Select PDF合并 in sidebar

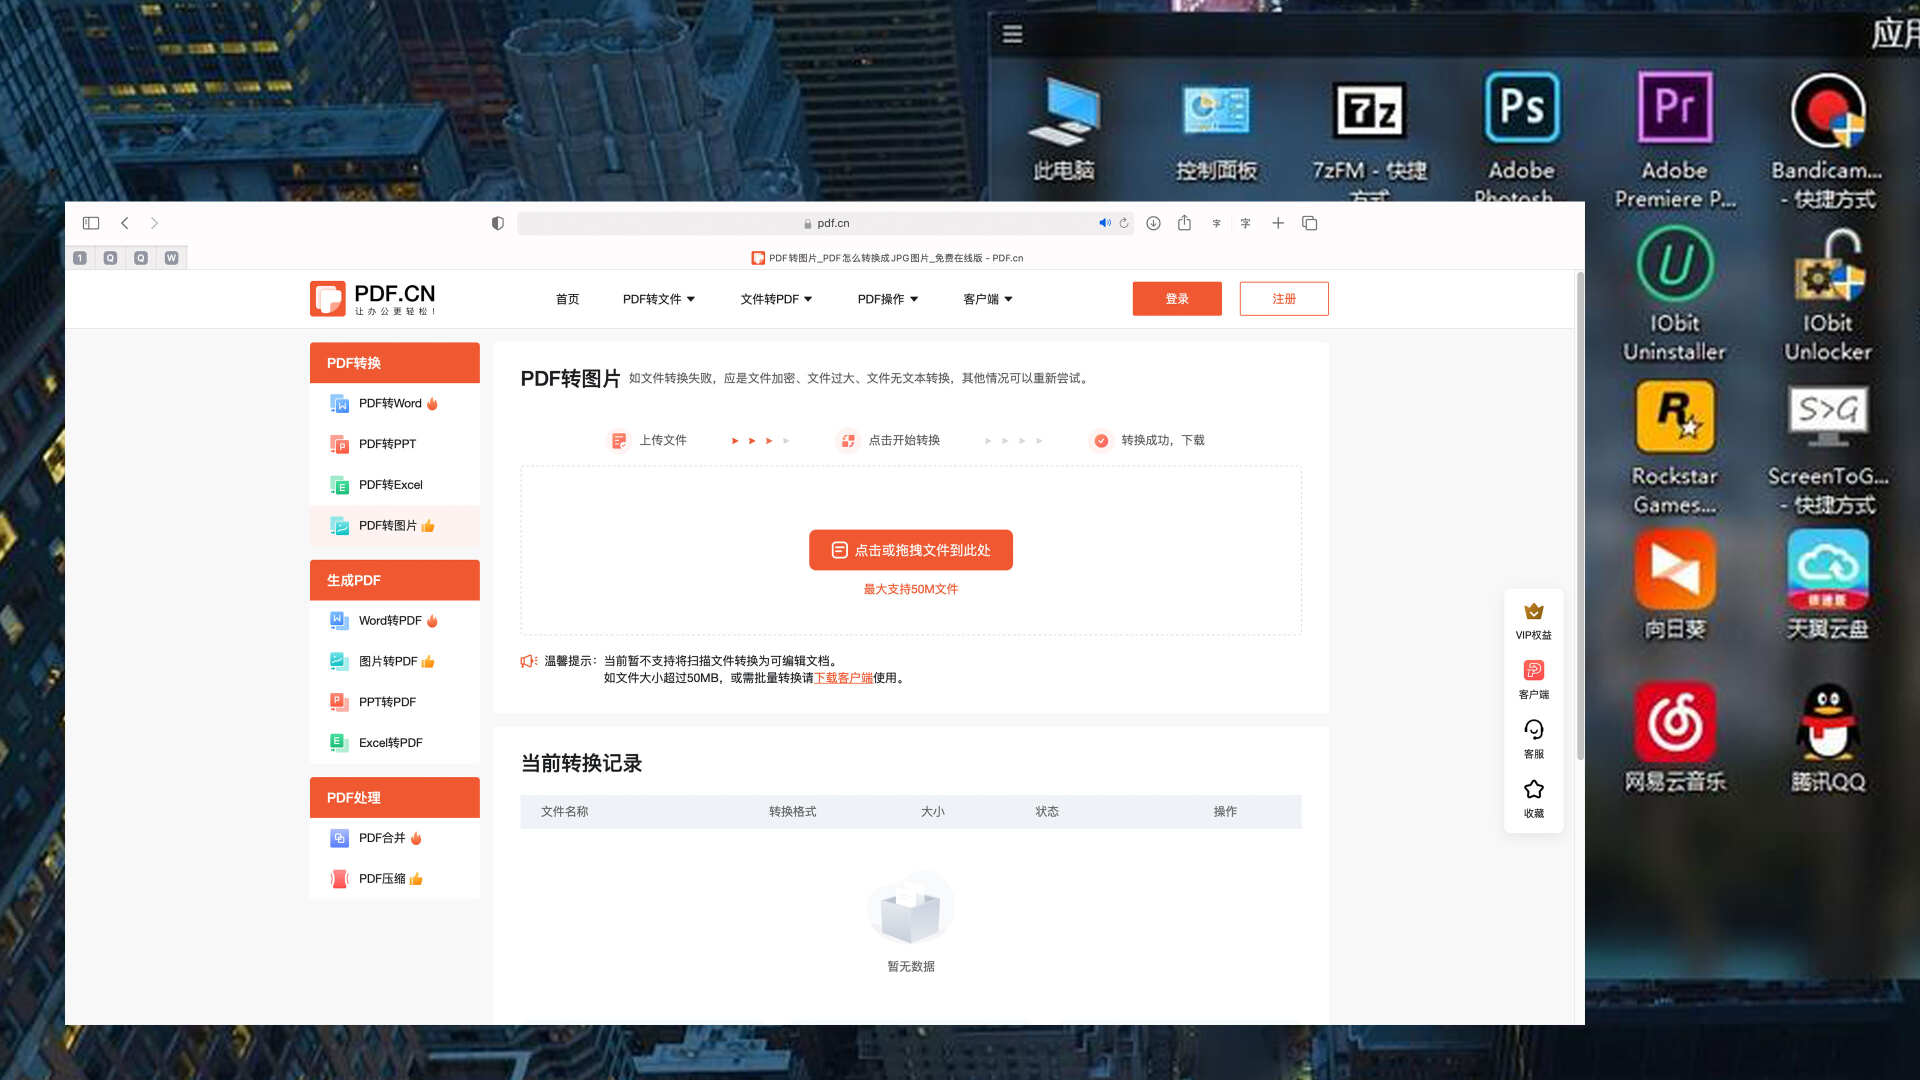pos(395,838)
